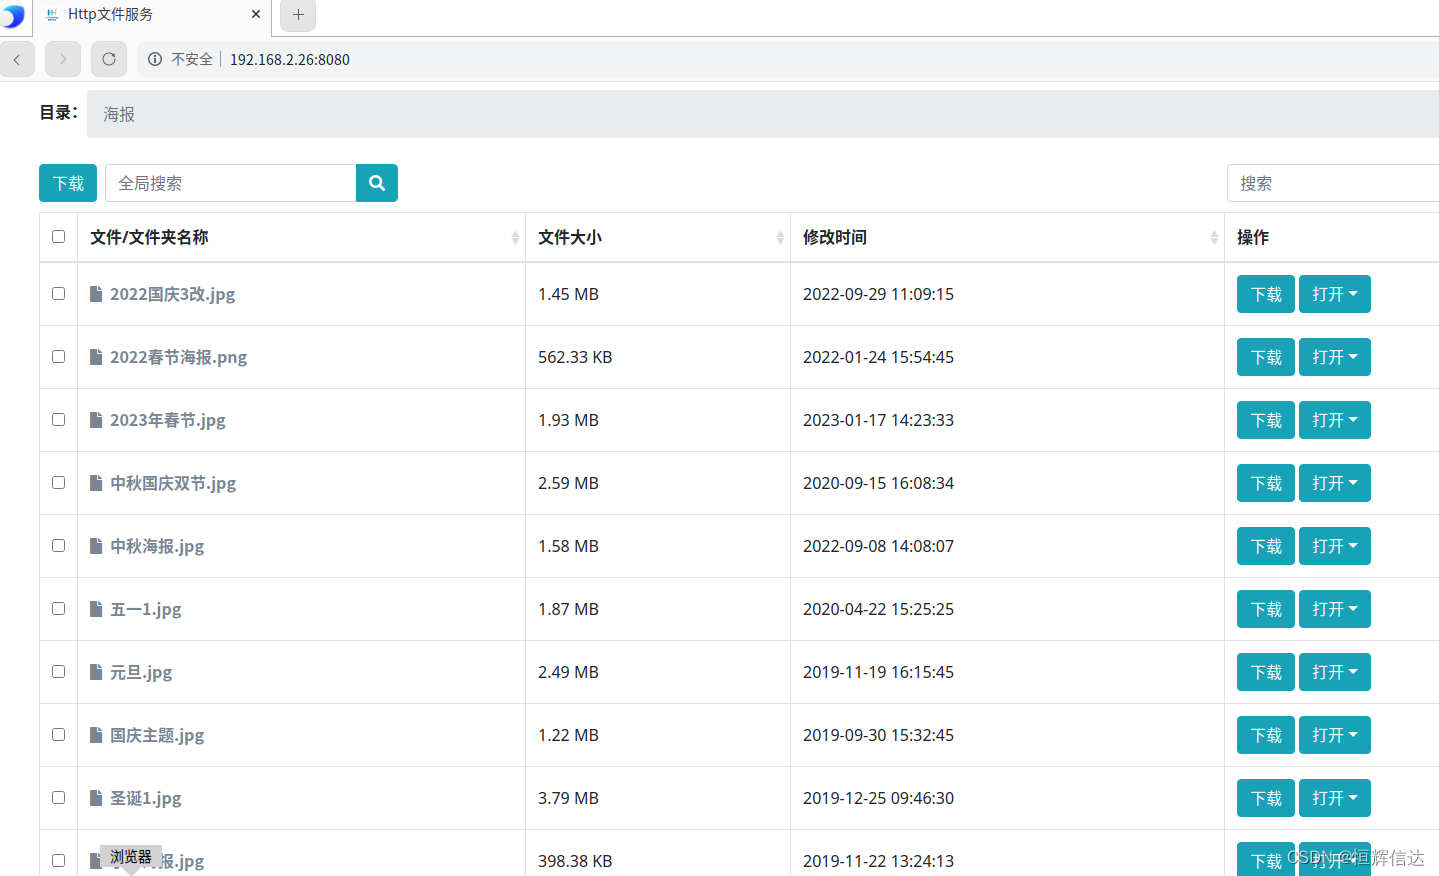
Task: Toggle the select-all header checkbox
Action: (x=58, y=237)
